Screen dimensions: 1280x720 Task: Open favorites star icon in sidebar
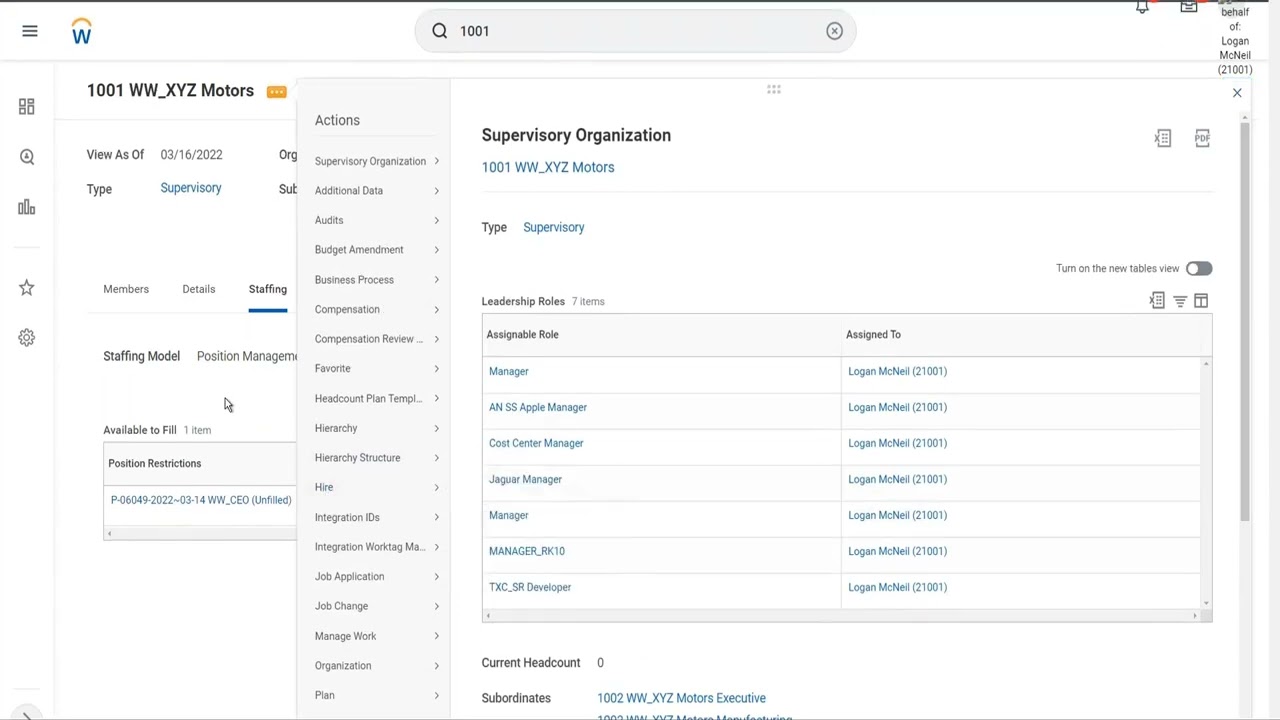click(x=27, y=288)
